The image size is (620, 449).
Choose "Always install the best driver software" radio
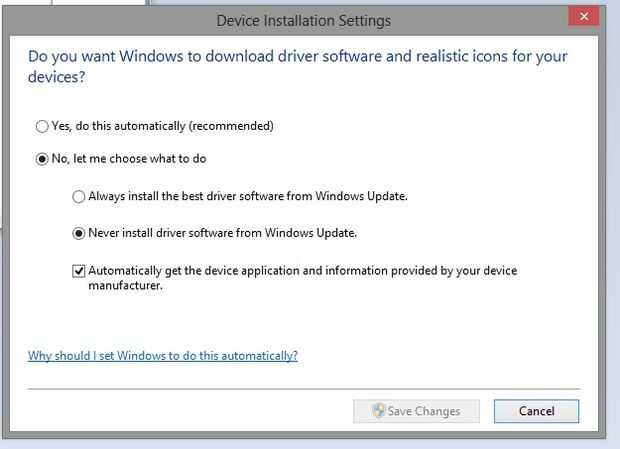point(78,197)
